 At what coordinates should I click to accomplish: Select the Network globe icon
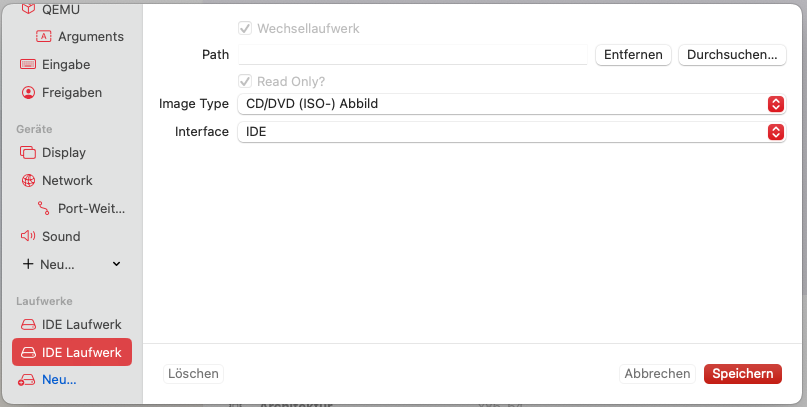(x=27, y=181)
